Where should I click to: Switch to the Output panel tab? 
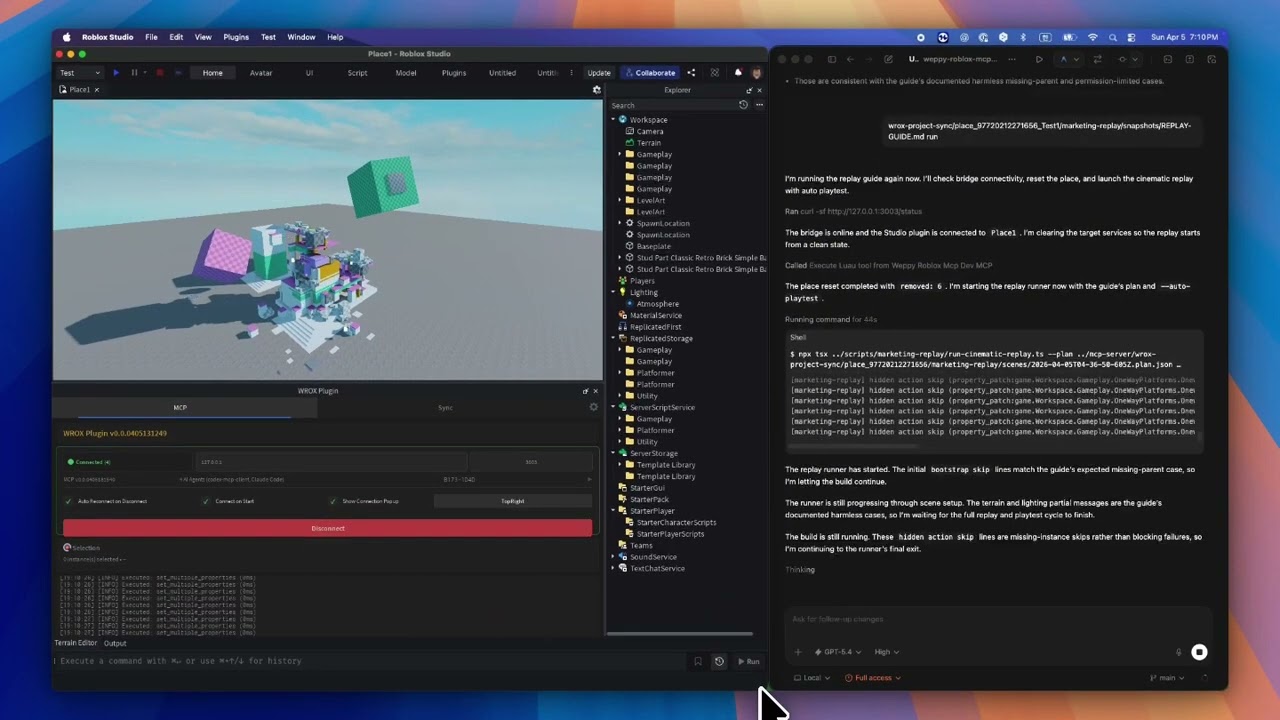[115, 643]
